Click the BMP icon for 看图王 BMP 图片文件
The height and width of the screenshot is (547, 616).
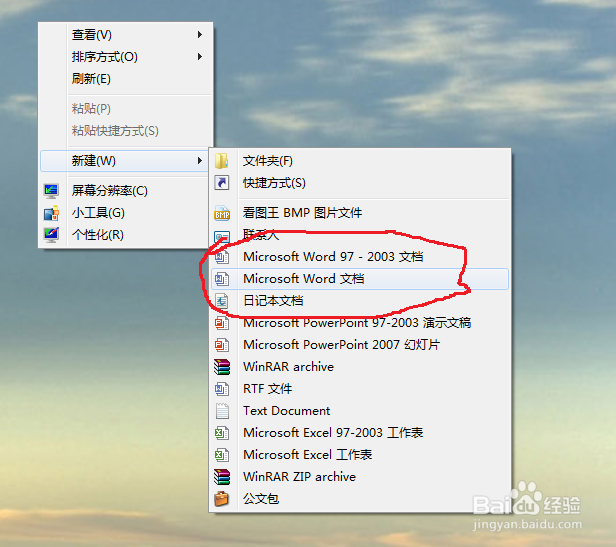(222, 213)
